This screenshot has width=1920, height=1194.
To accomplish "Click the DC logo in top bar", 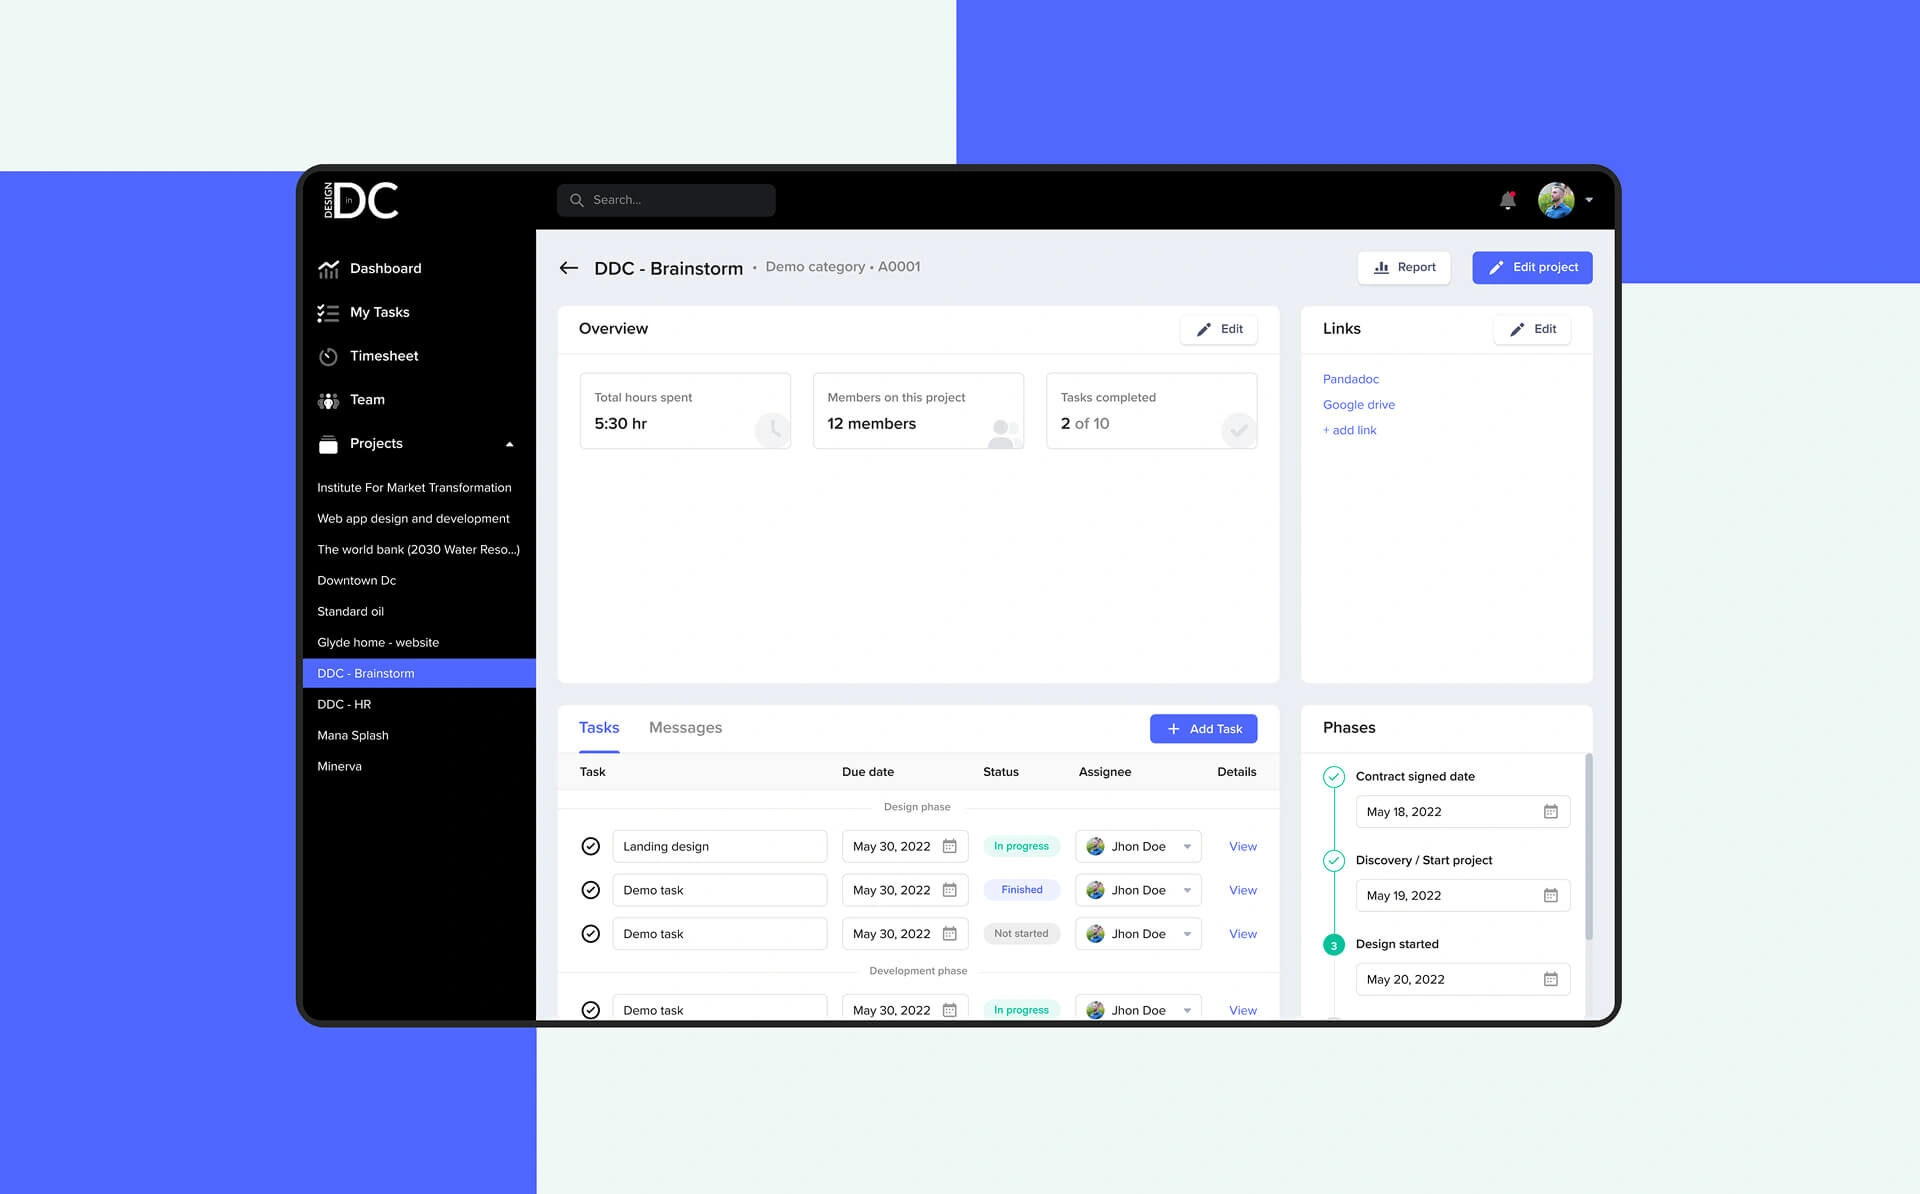I will pyautogui.click(x=362, y=200).
